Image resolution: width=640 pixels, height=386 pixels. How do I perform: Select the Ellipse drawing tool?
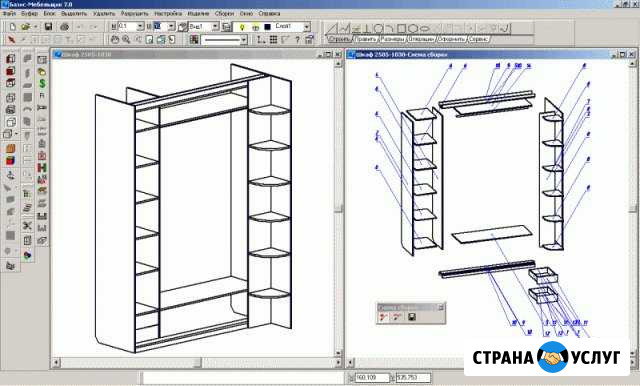click(x=425, y=28)
